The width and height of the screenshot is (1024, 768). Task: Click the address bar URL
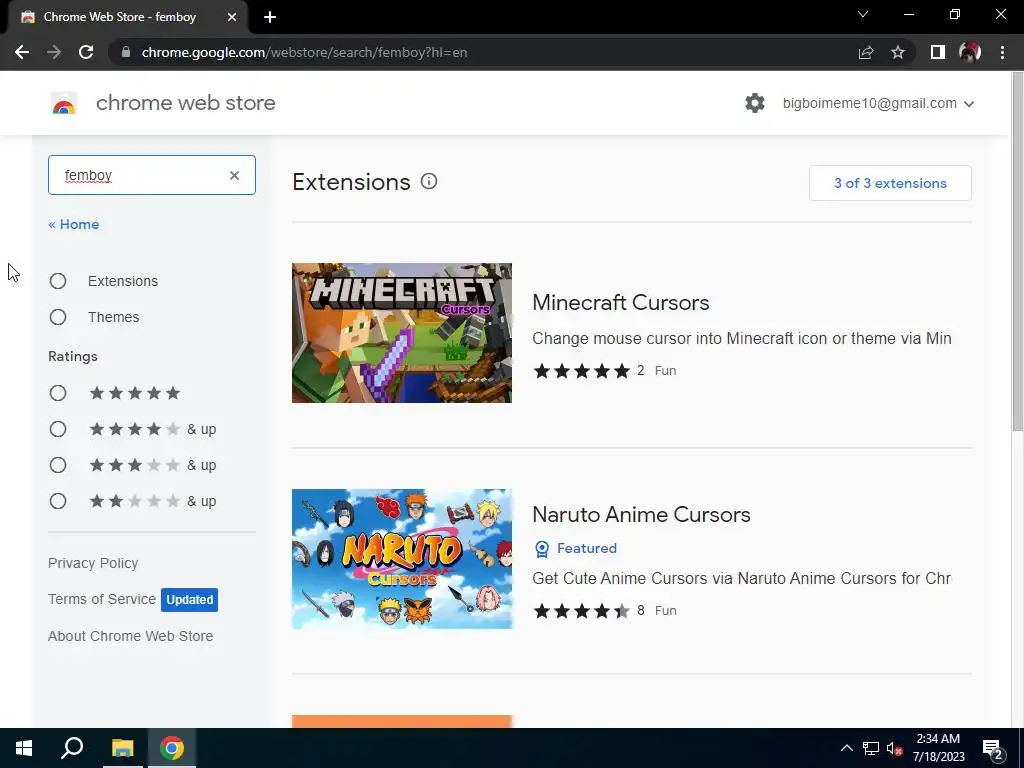pyautogui.click(x=304, y=52)
